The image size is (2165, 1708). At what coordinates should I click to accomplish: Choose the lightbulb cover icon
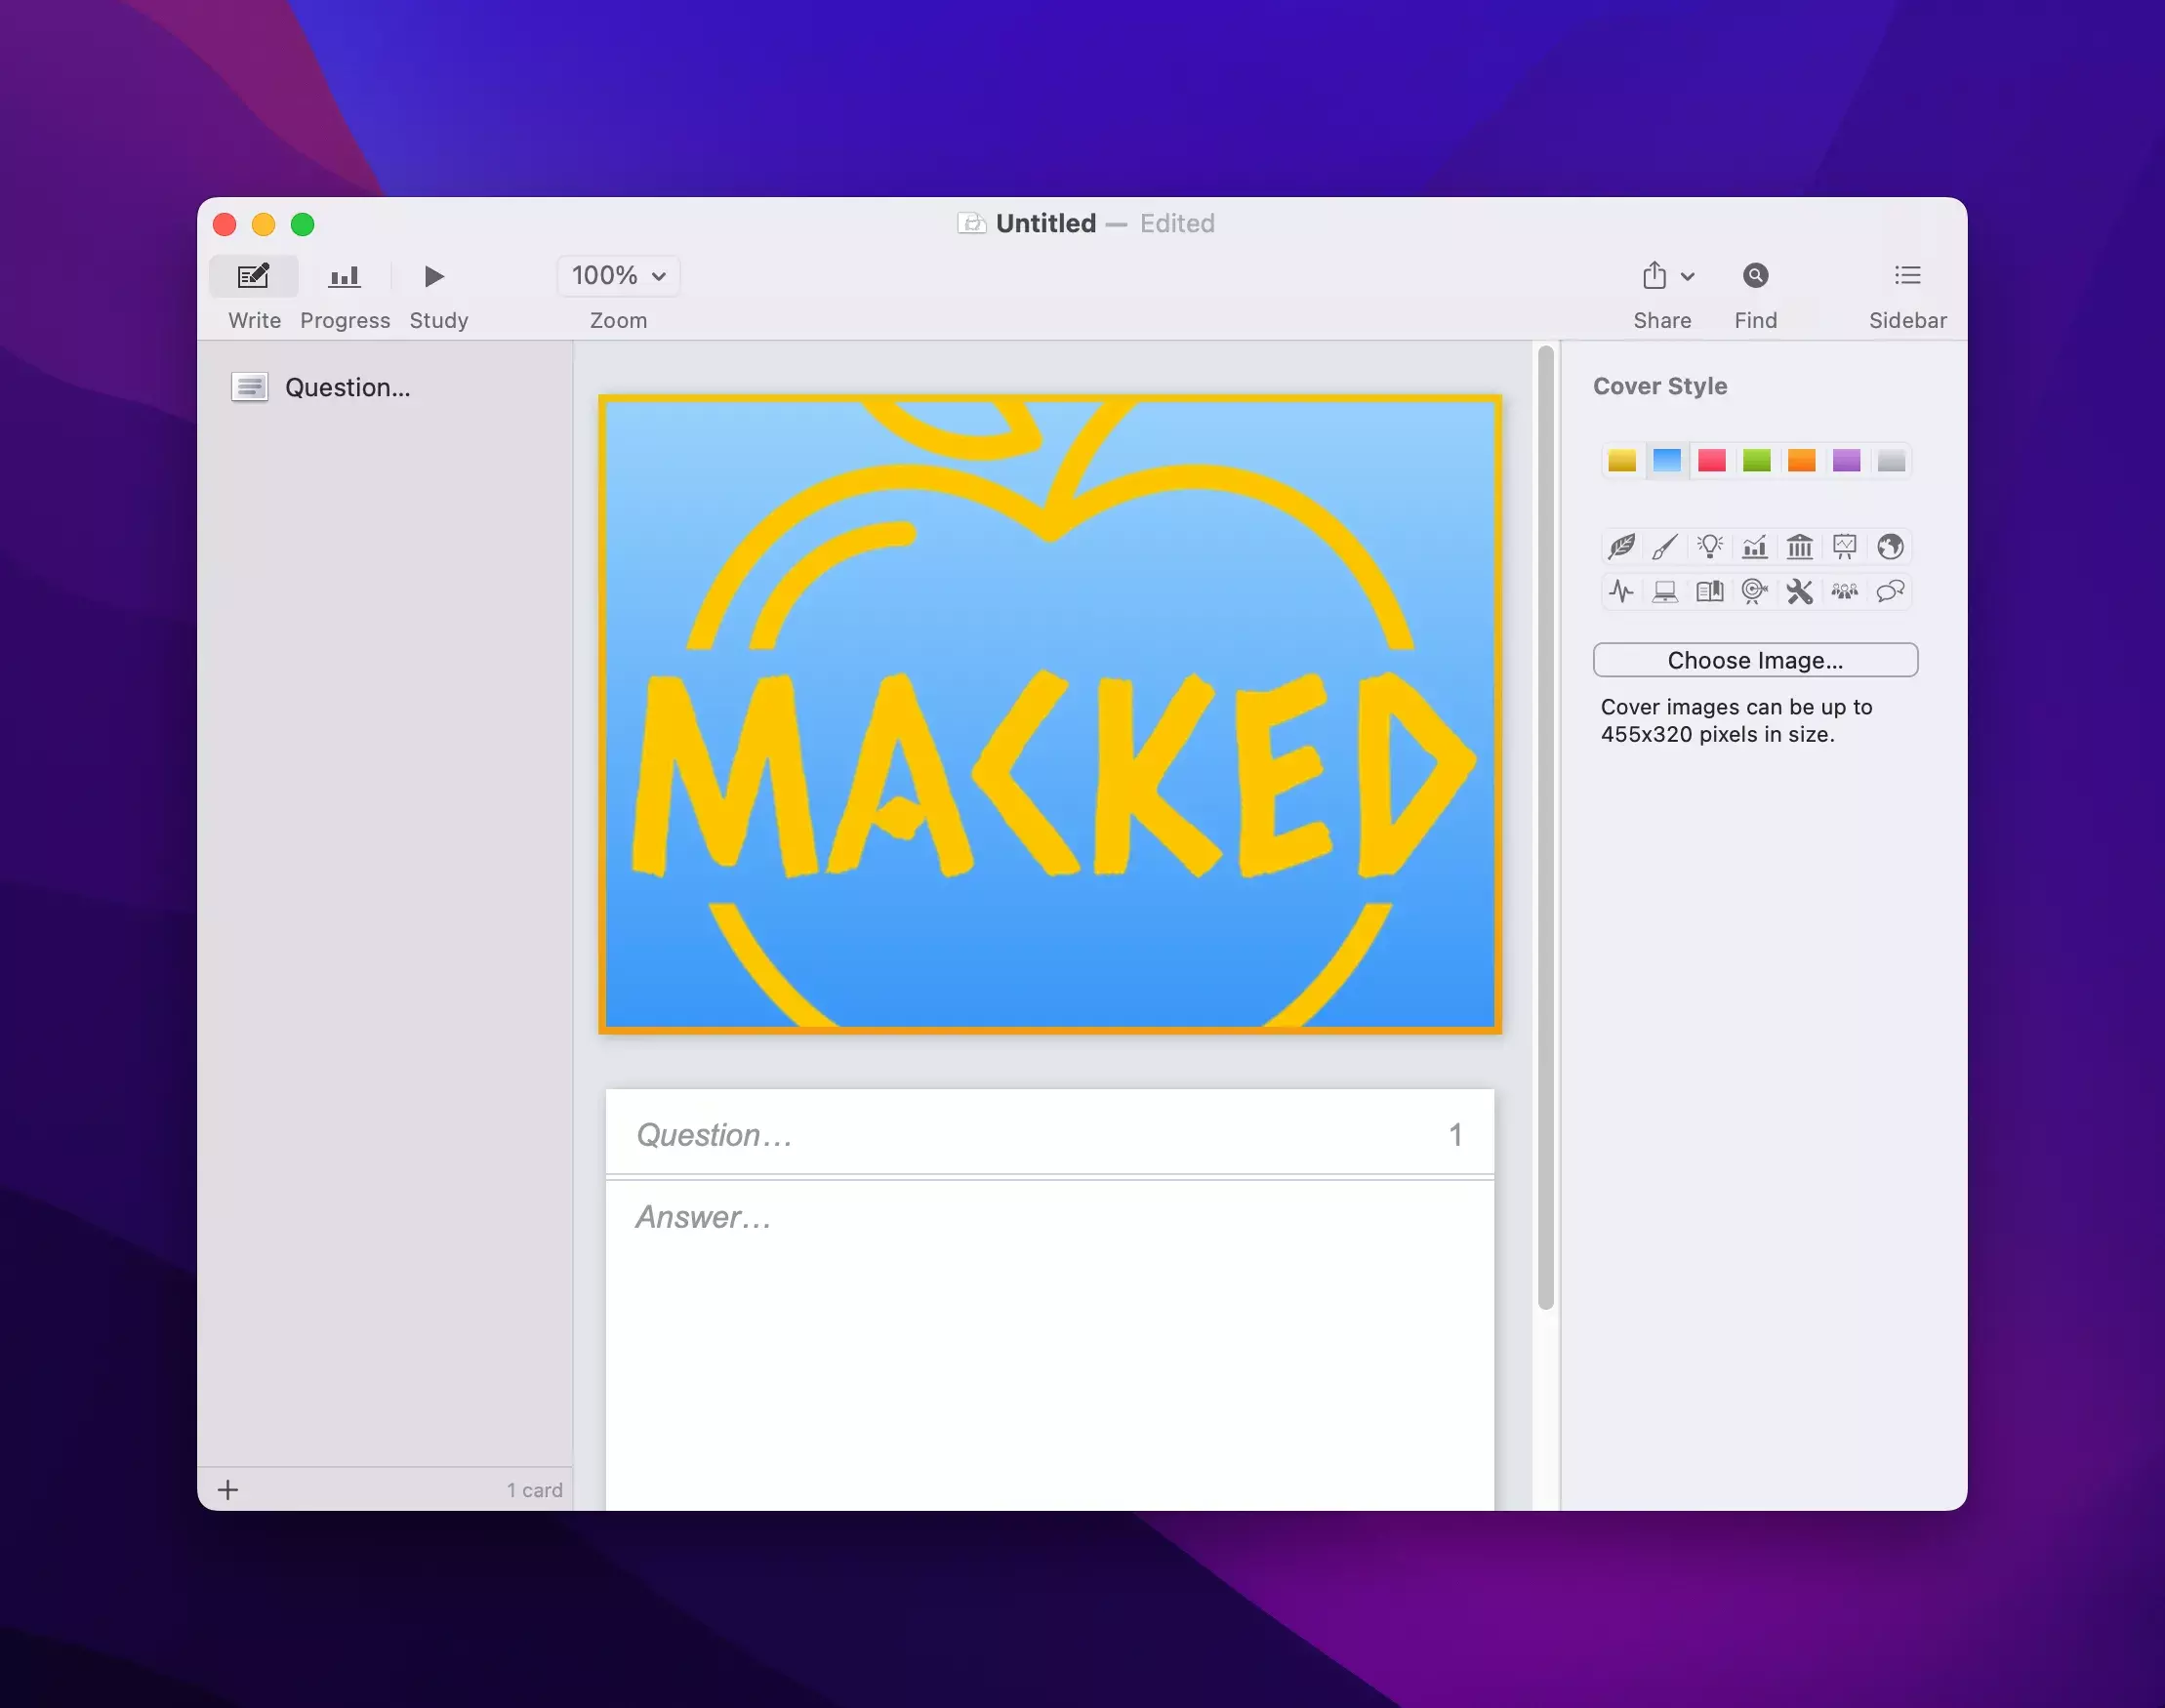[1710, 546]
